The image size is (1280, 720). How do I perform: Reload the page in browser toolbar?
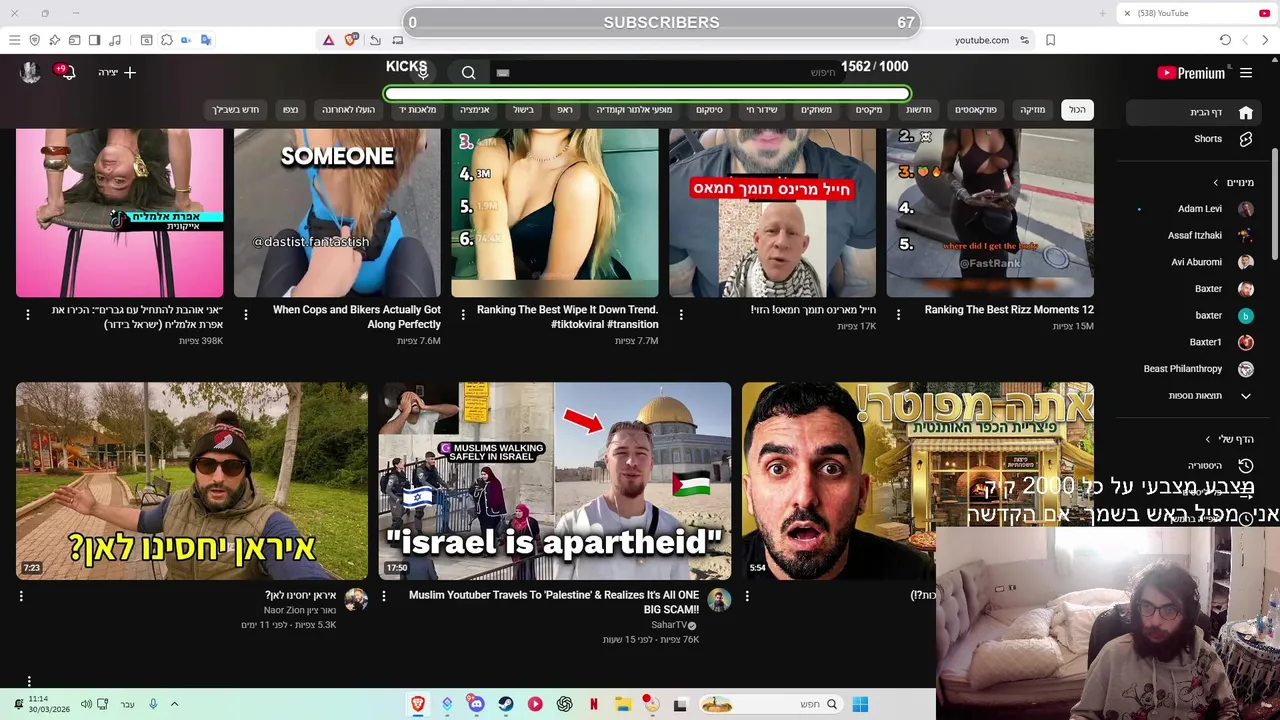(1225, 40)
